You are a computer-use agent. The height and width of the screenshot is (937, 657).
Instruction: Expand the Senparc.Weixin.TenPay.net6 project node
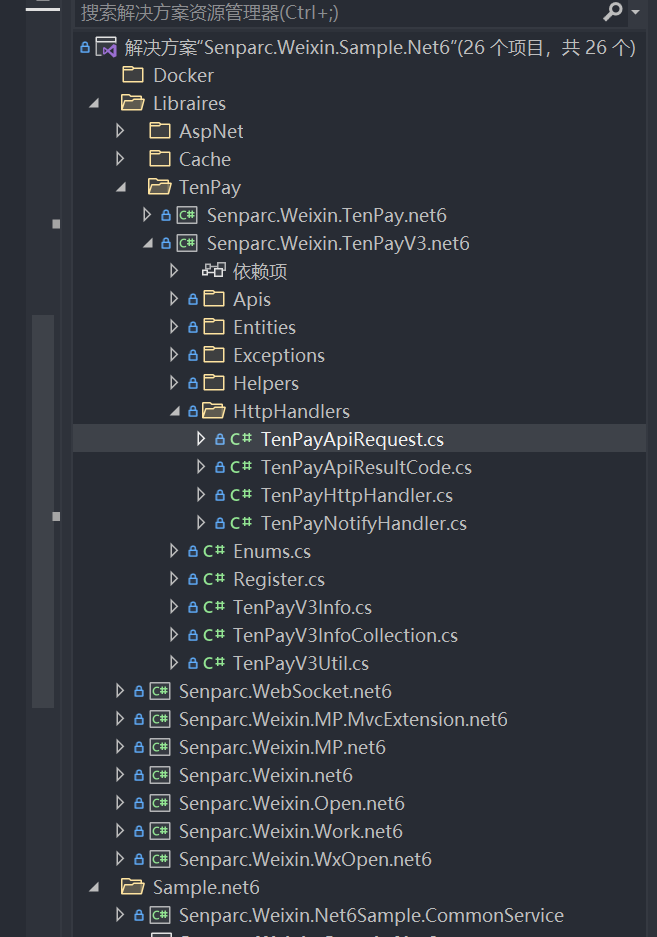147,214
